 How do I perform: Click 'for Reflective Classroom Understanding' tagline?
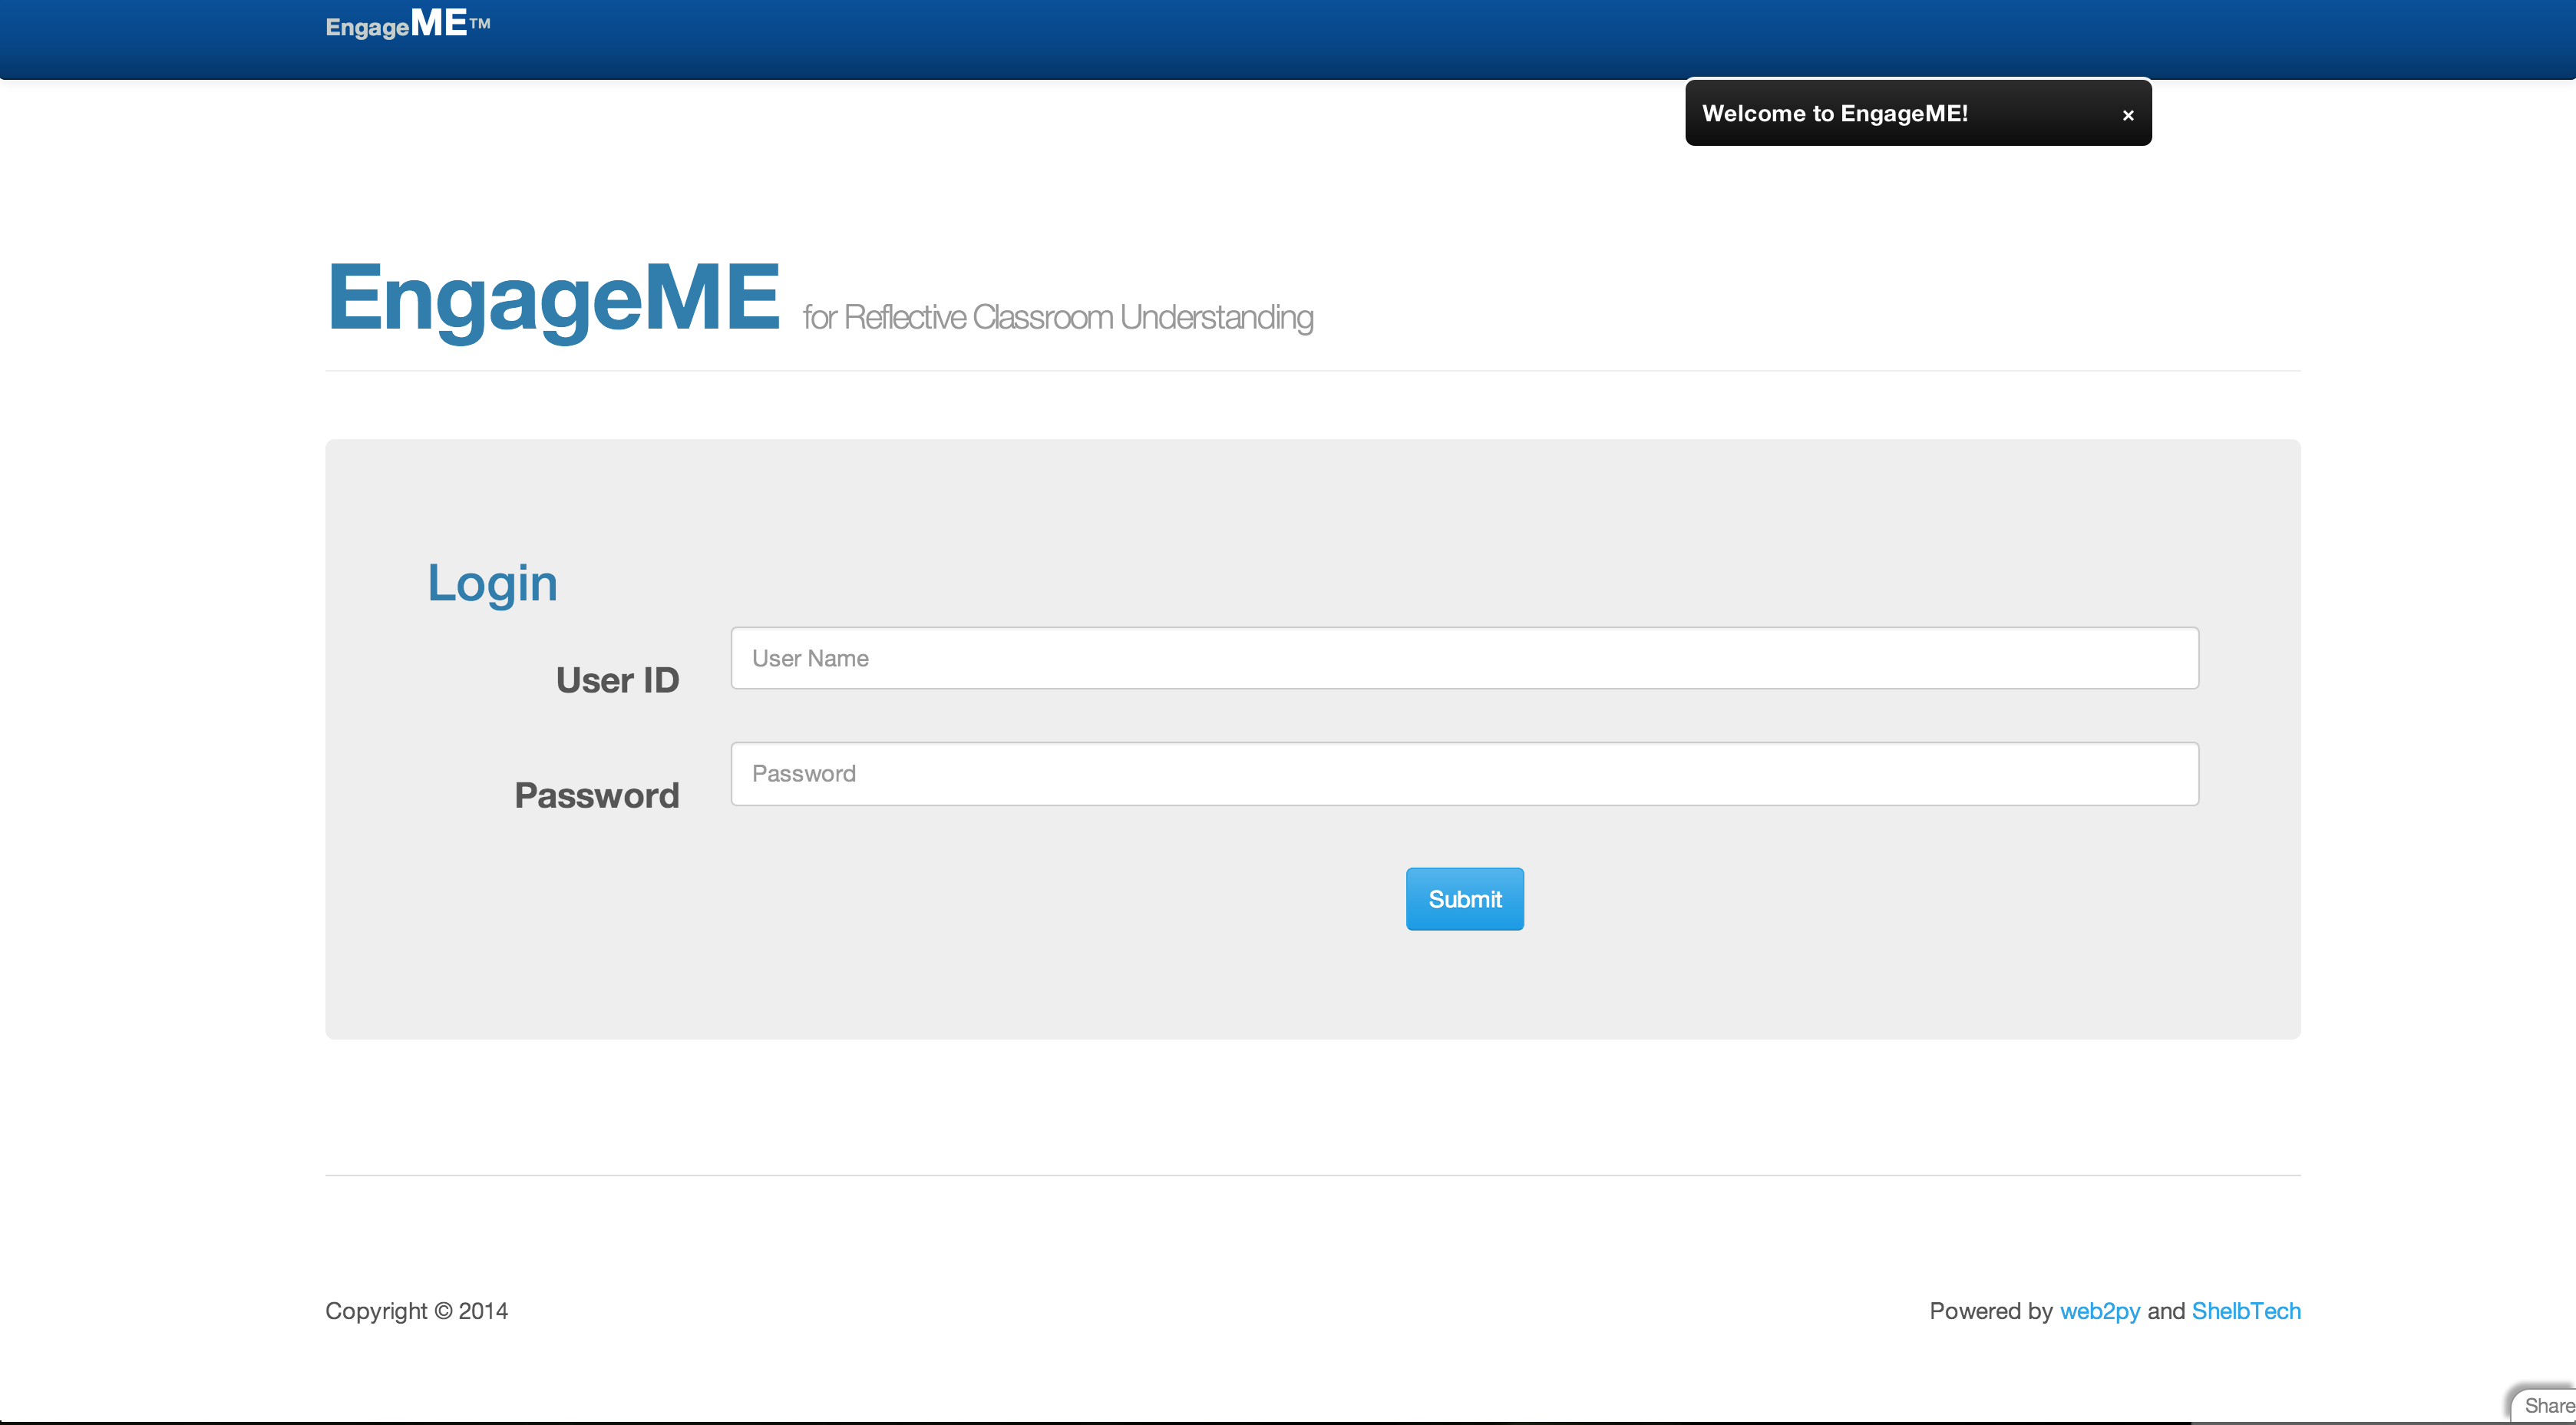[x=1058, y=317]
